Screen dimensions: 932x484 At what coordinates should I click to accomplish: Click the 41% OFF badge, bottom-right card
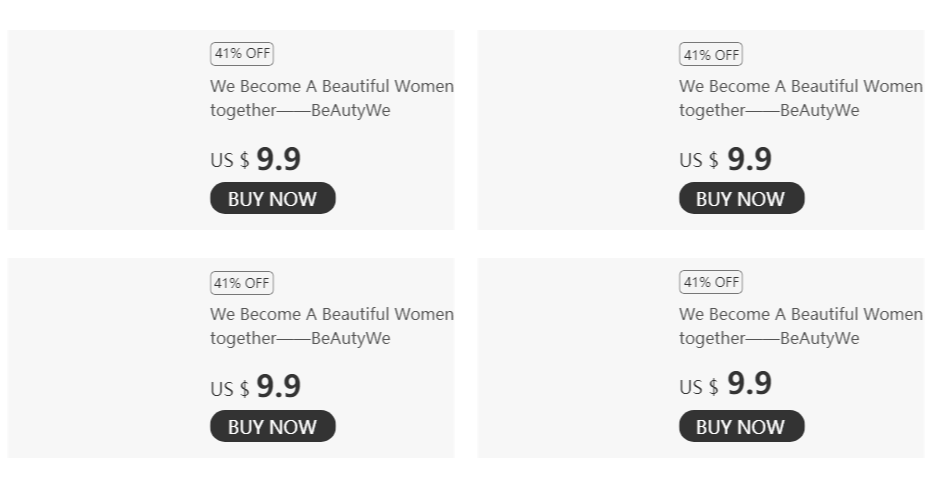point(711,282)
